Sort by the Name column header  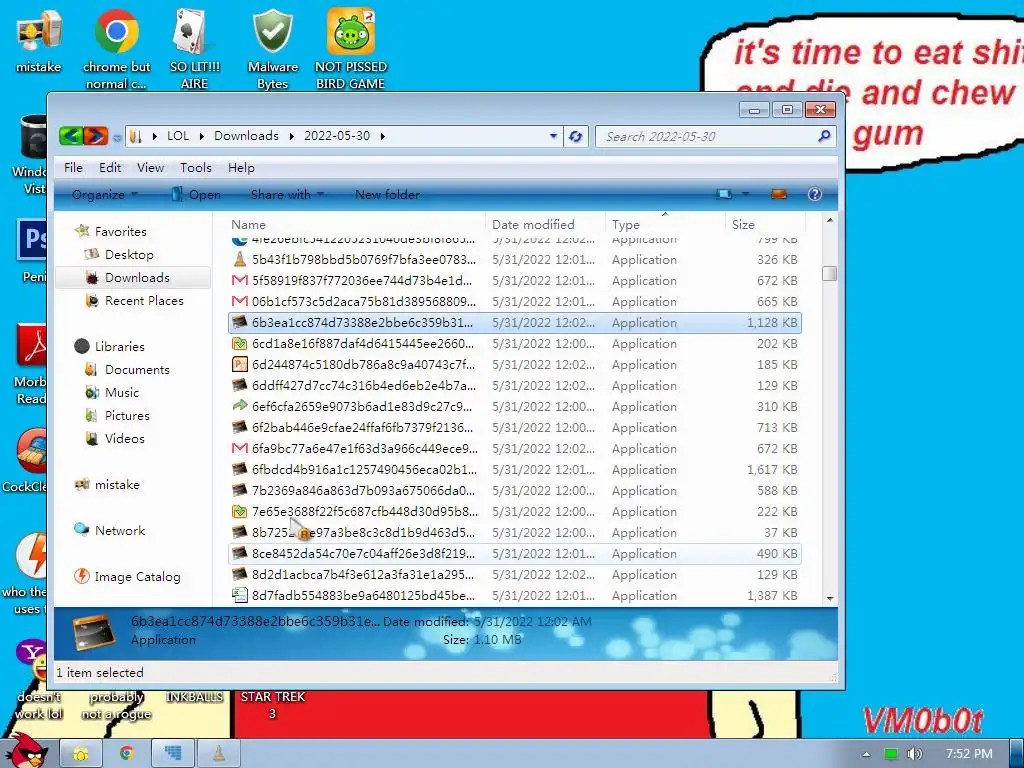355,225
